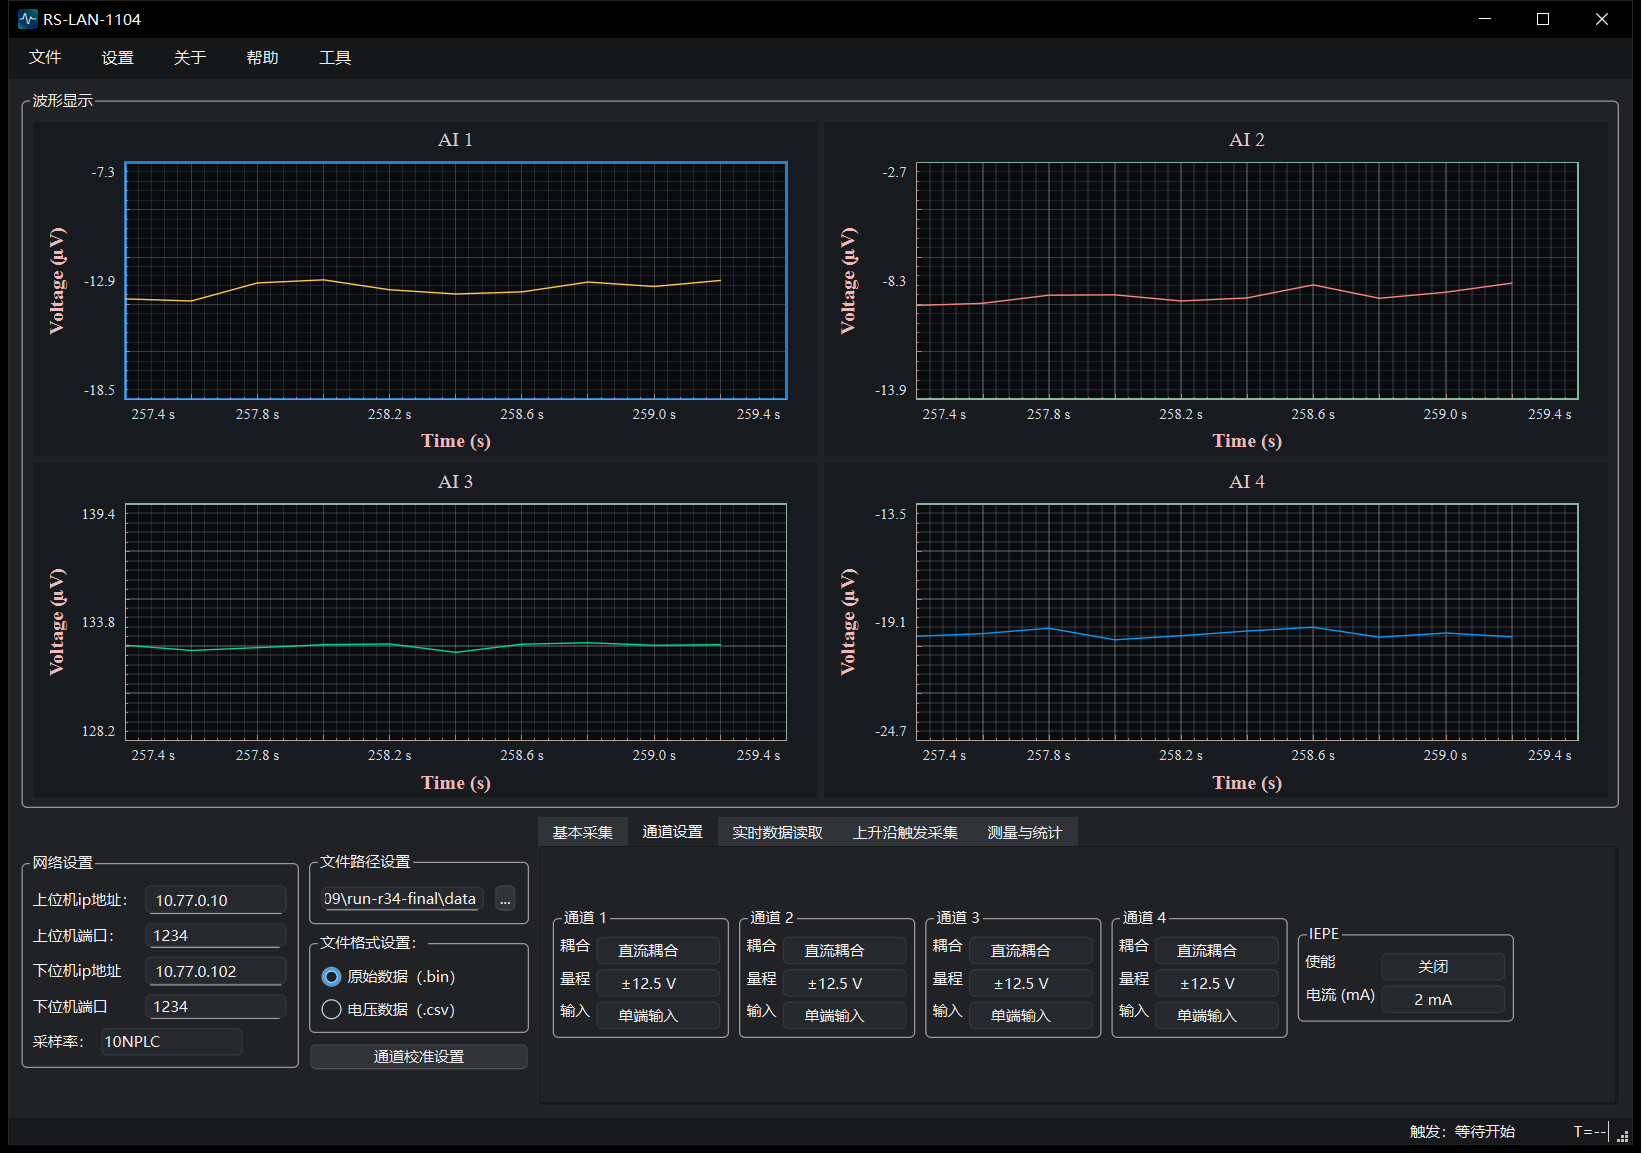Click the AI 3 waveform plot

456,622
